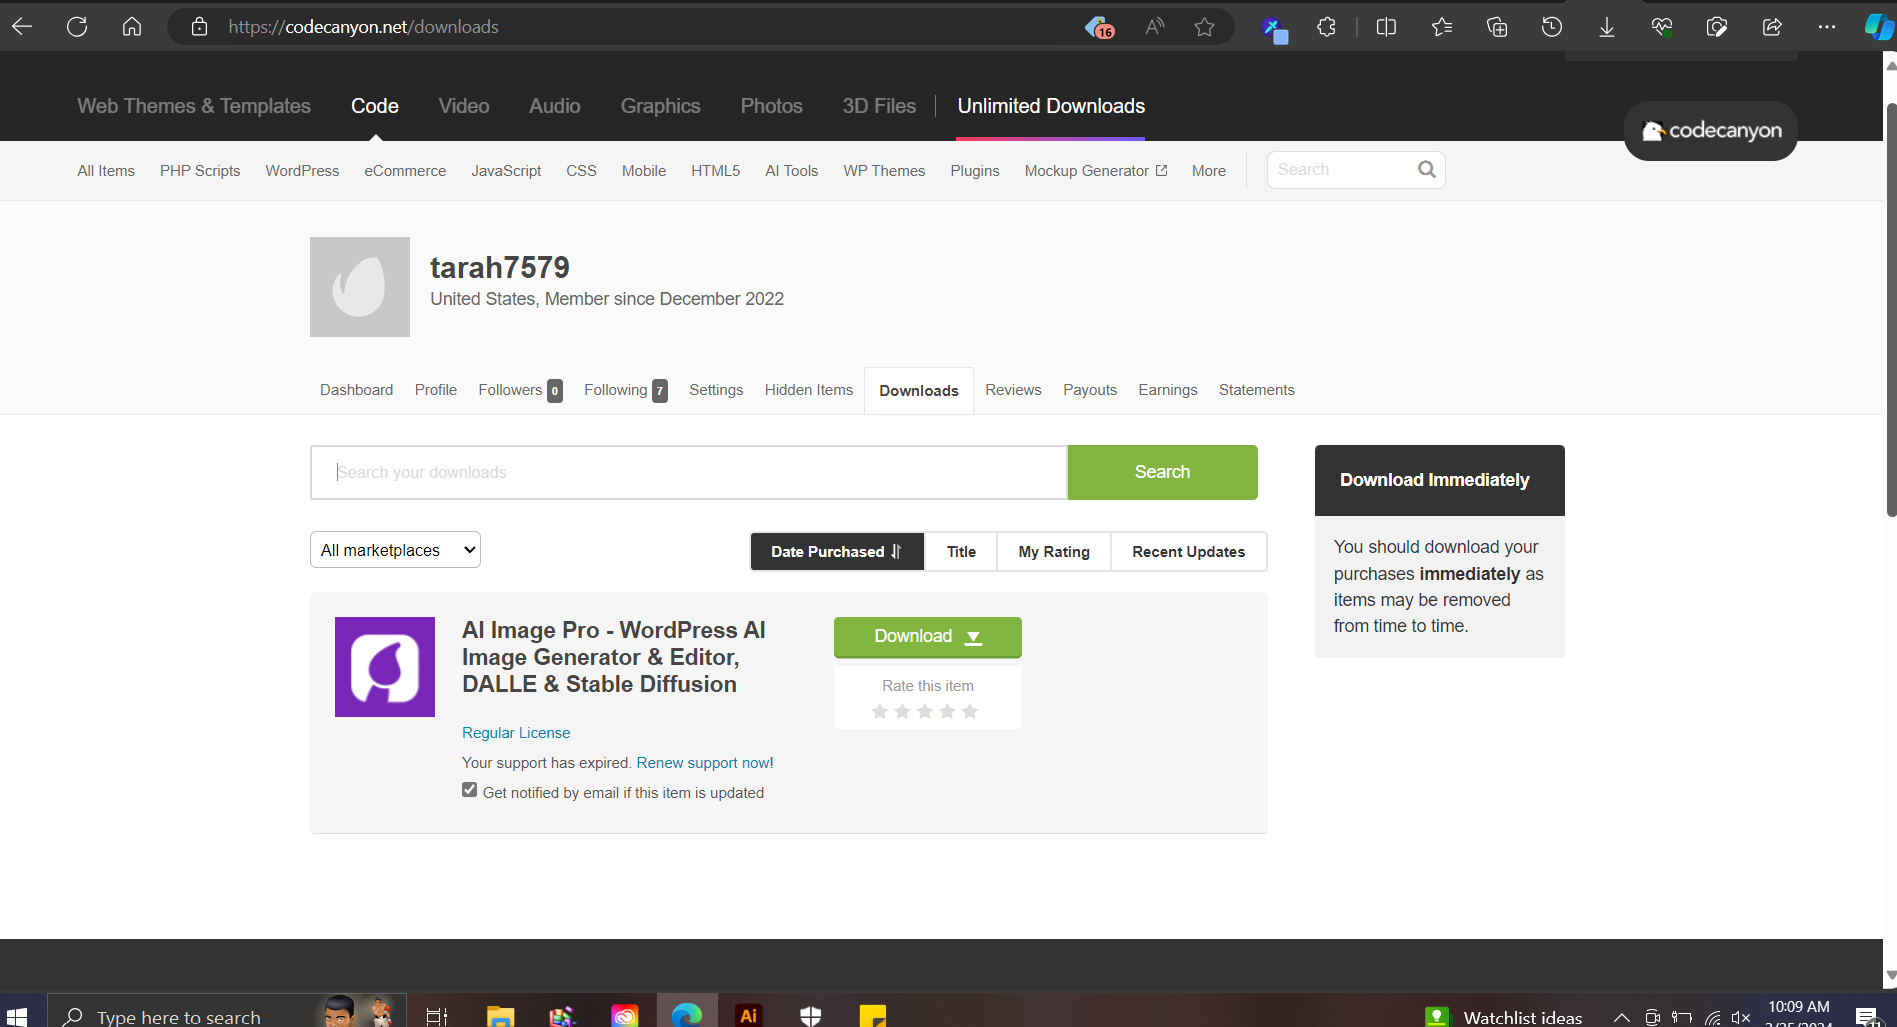
Task: Sort downloads by Title
Action: click(x=961, y=552)
